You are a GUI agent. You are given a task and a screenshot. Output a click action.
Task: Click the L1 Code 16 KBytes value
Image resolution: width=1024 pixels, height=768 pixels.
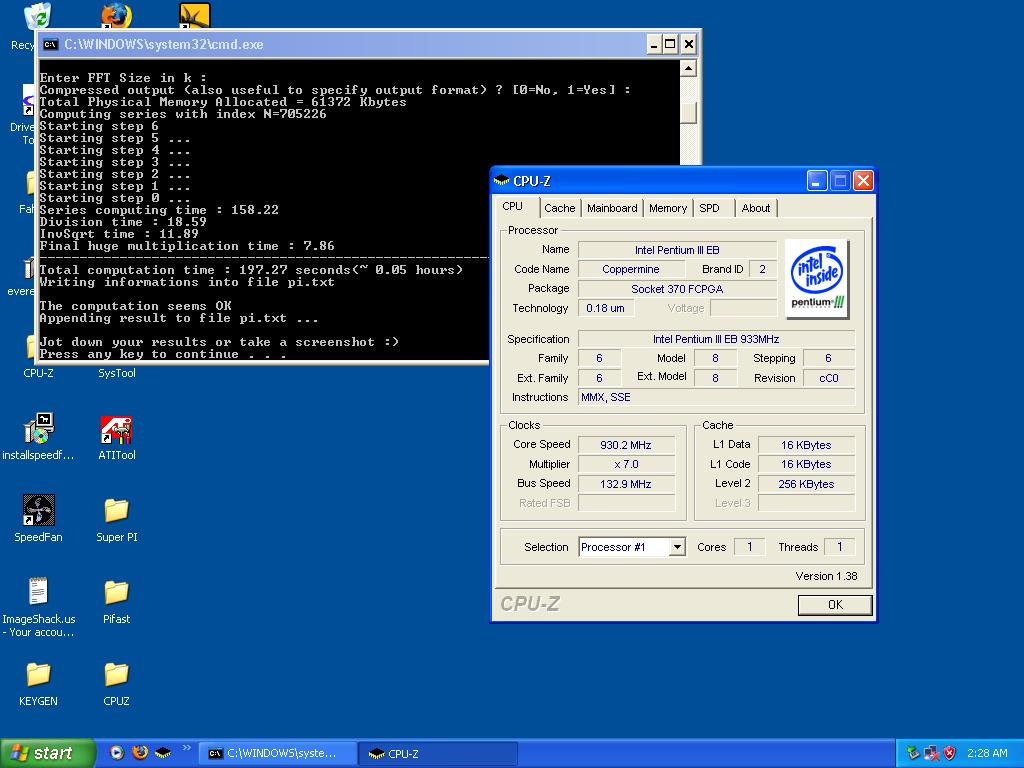[x=806, y=464]
